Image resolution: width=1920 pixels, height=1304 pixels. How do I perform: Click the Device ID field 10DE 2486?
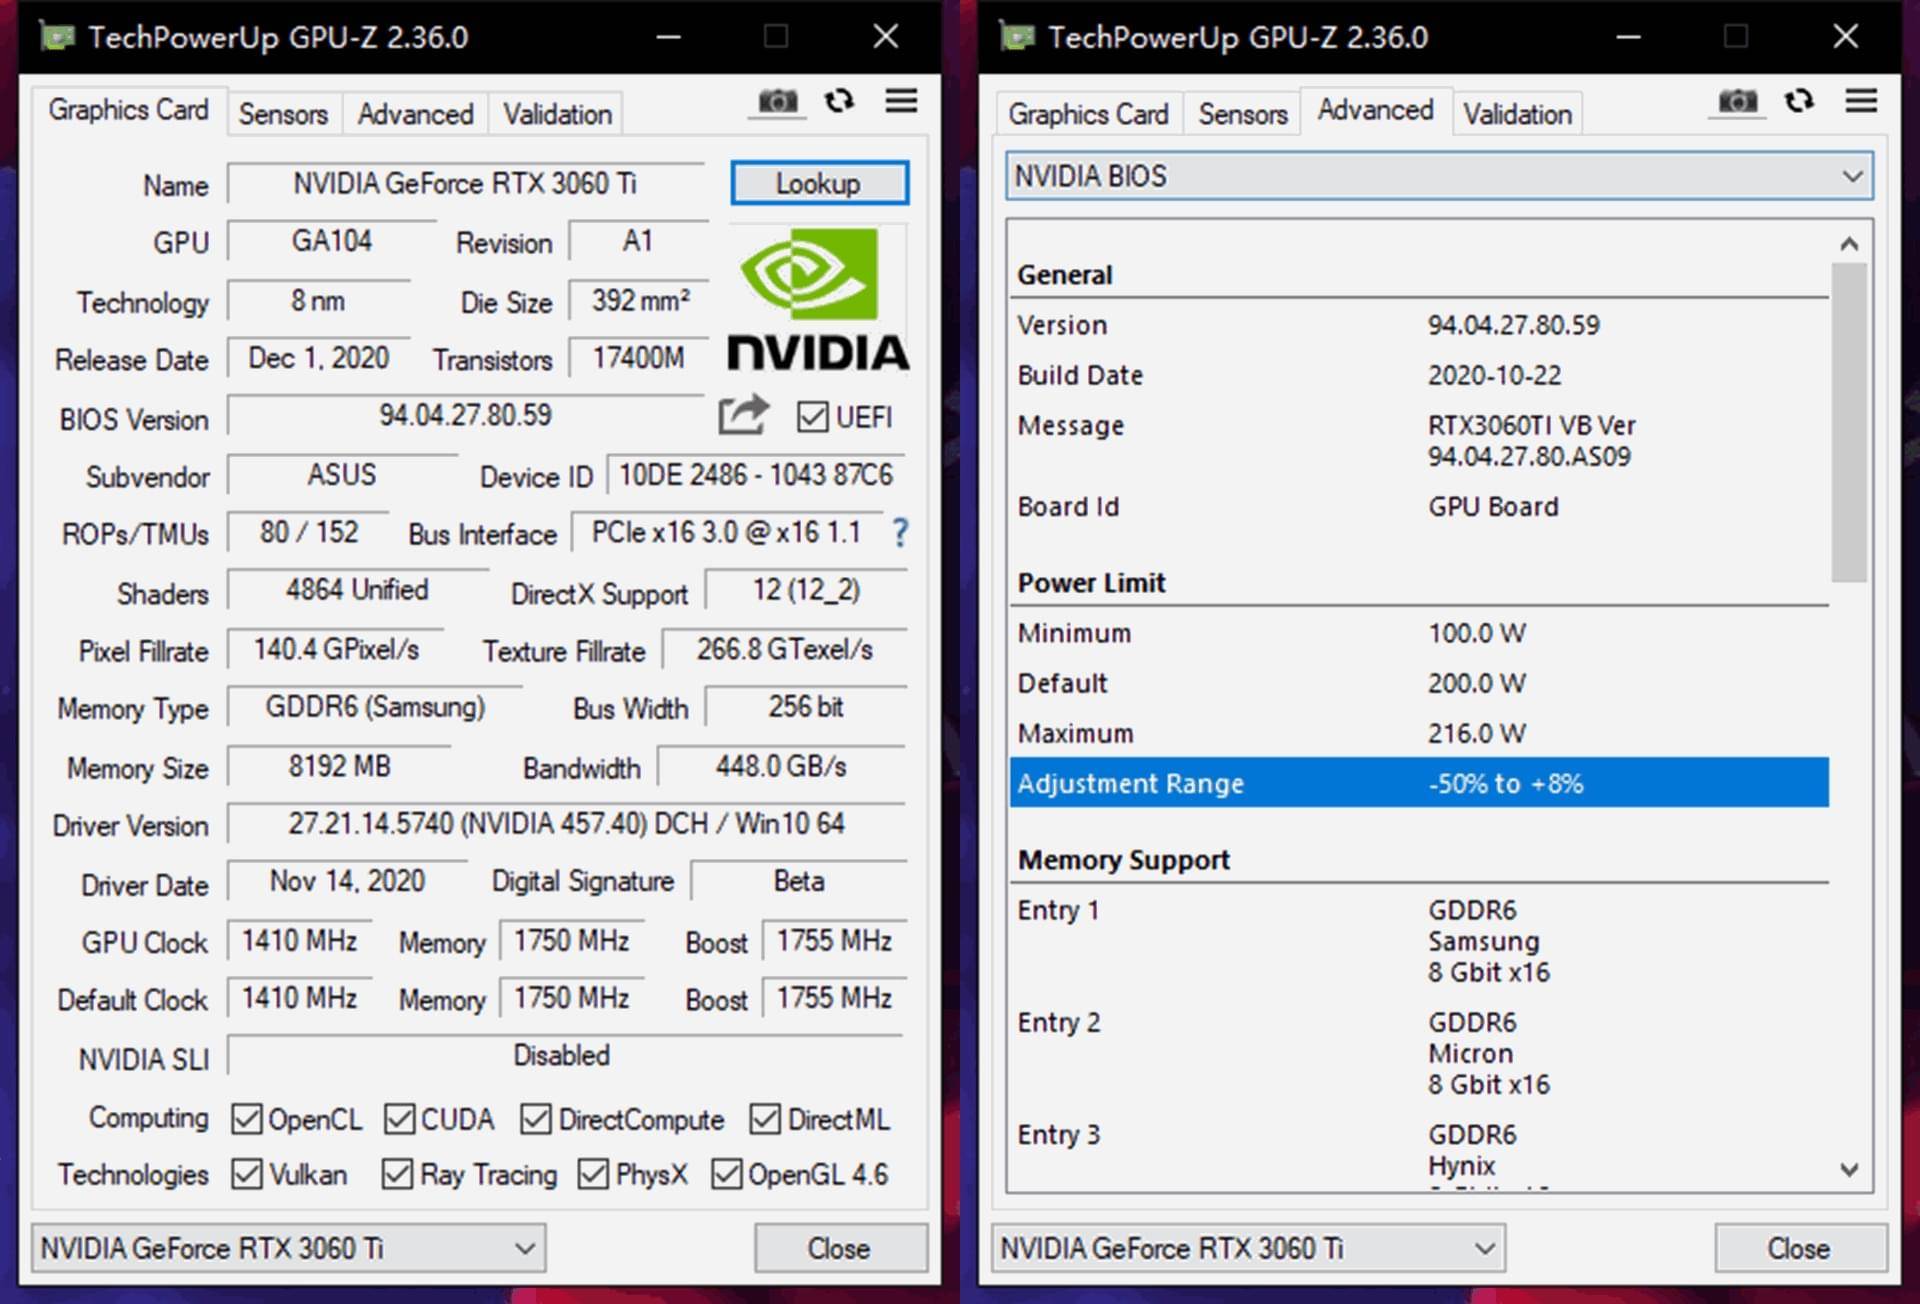click(x=757, y=474)
